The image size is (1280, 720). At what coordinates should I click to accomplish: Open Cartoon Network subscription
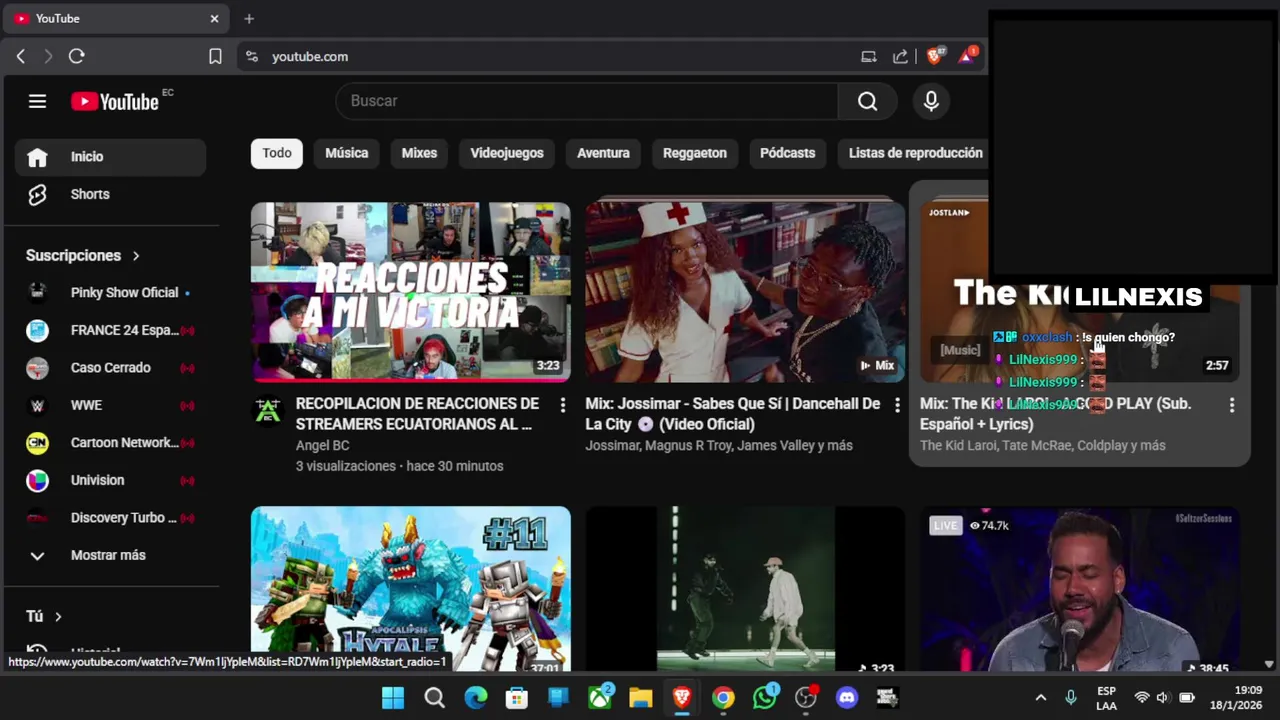coord(110,443)
